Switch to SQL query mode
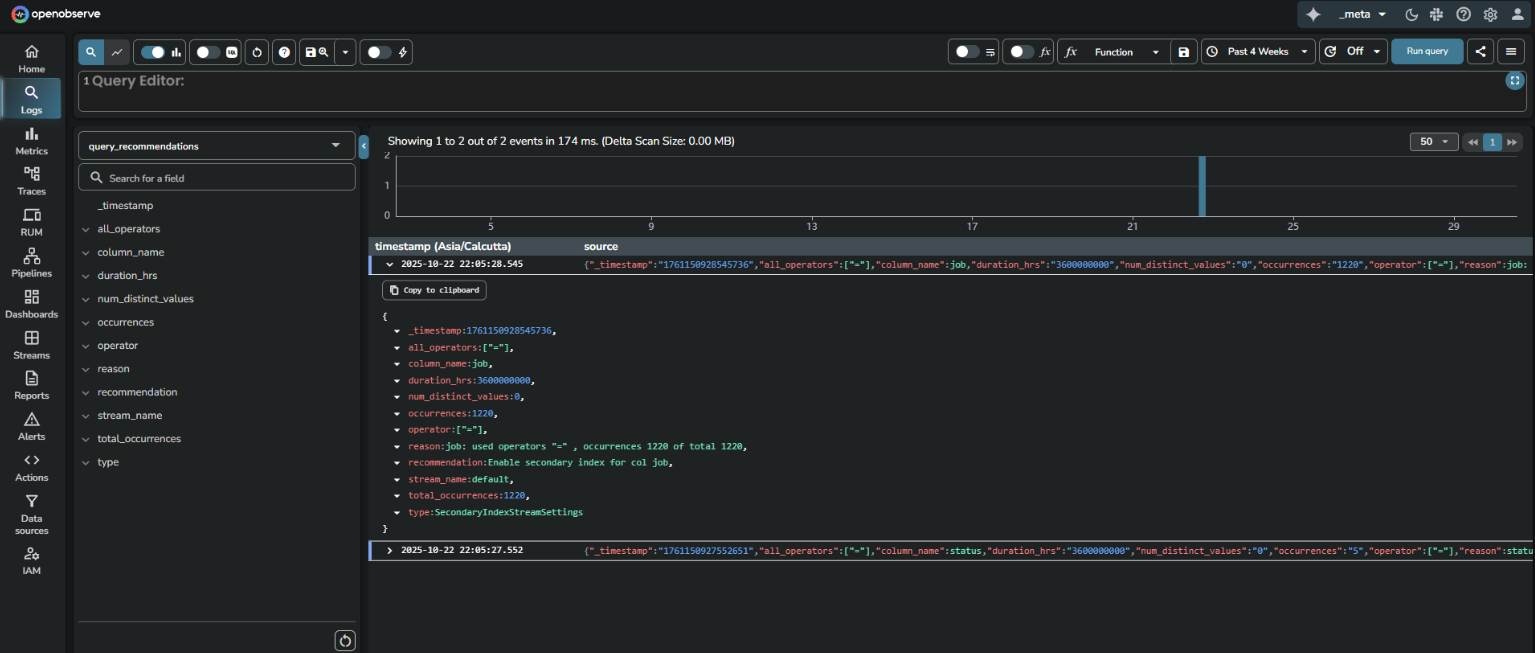The image size is (1535, 653). (207, 51)
